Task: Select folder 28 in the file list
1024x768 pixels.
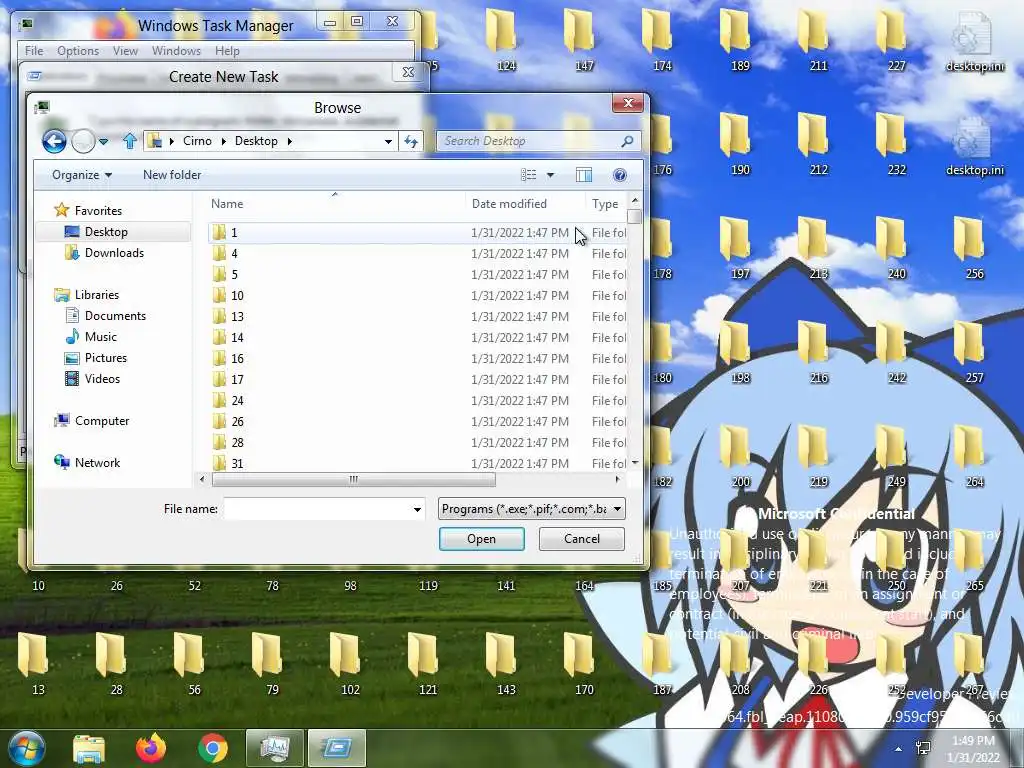Action: tap(418, 442)
